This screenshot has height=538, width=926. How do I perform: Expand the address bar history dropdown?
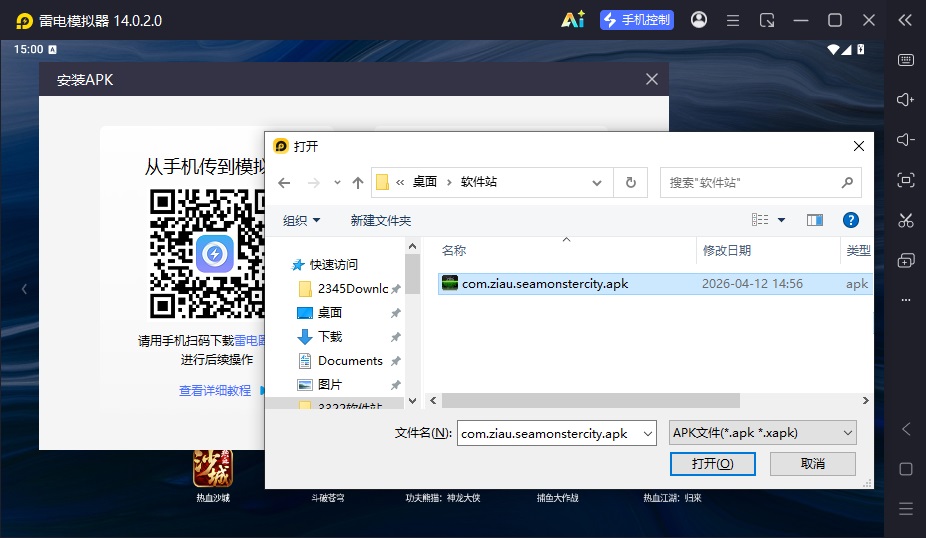[597, 183]
